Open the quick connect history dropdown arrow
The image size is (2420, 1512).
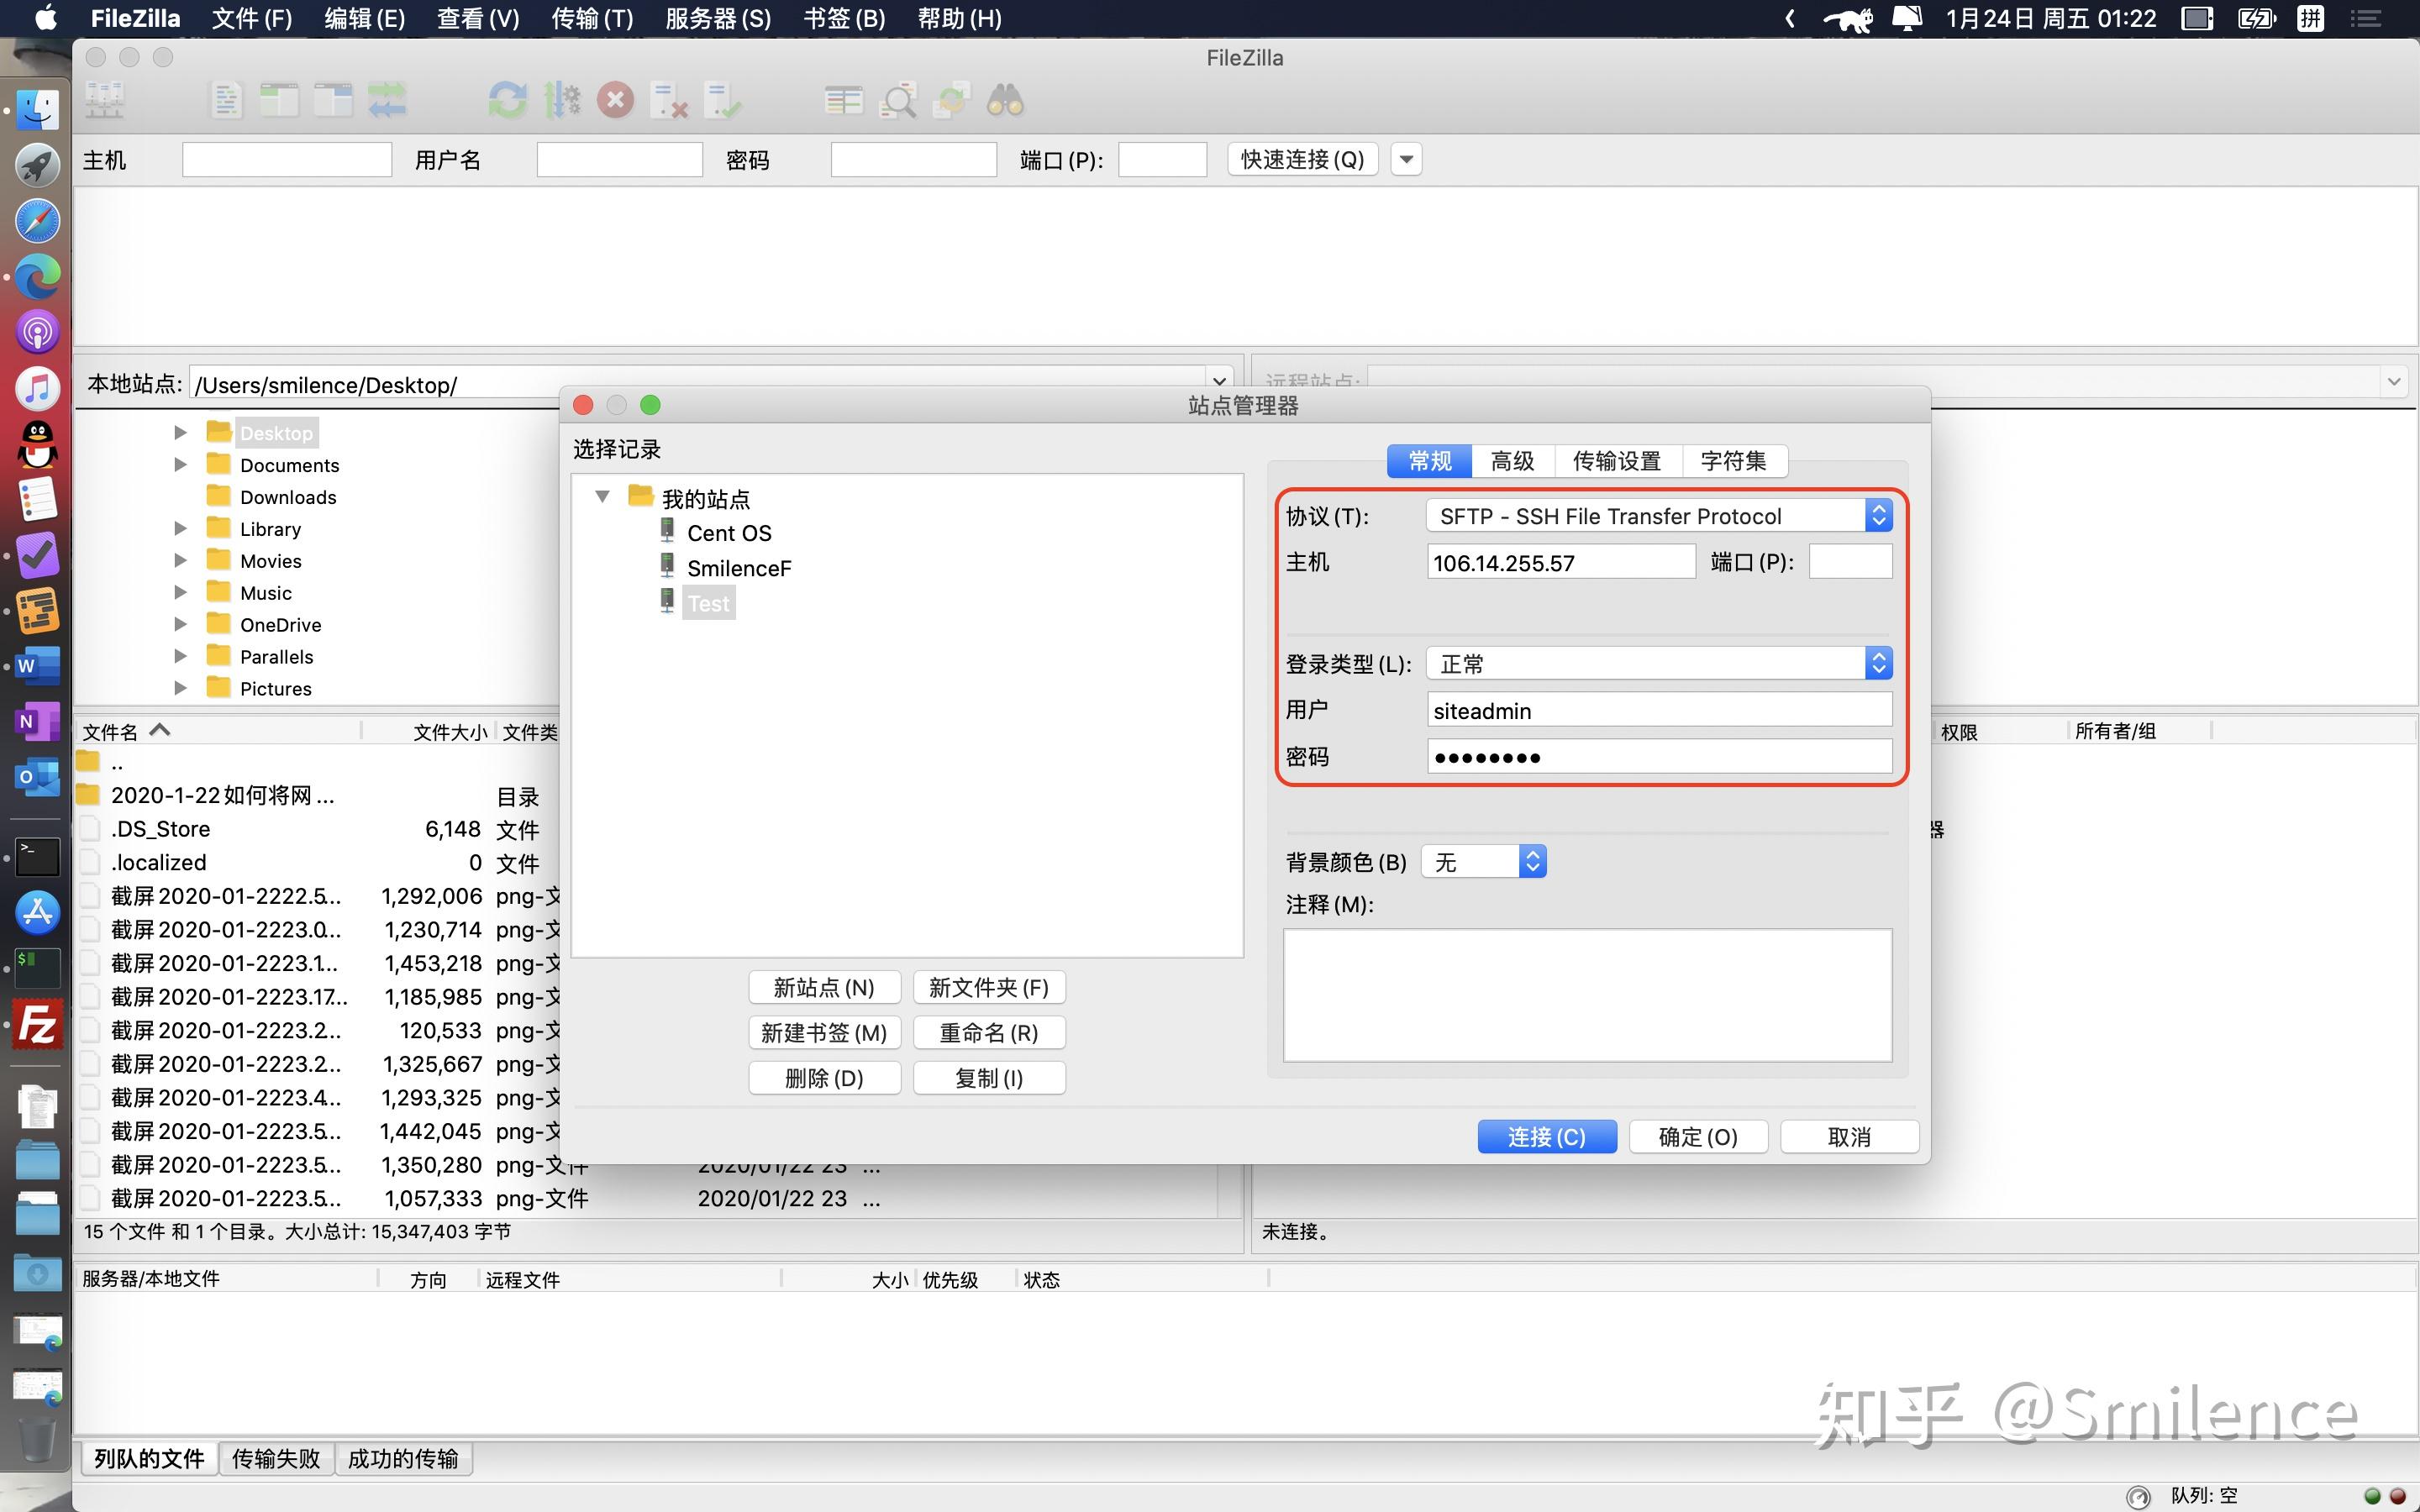coord(1406,160)
